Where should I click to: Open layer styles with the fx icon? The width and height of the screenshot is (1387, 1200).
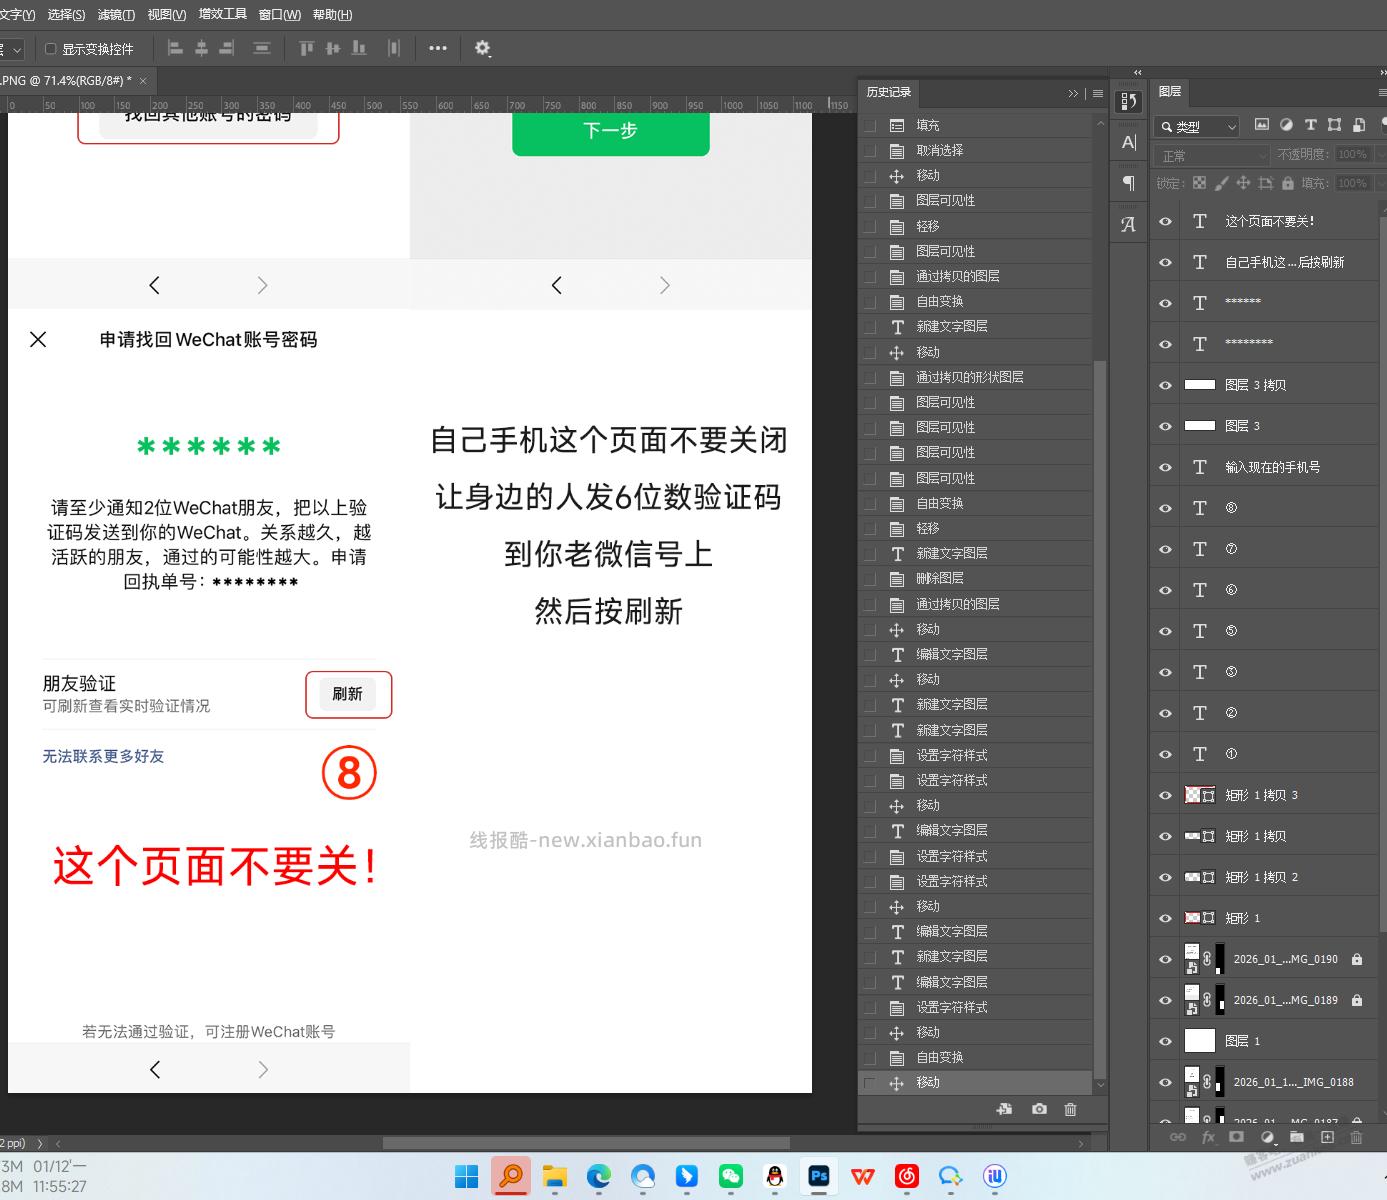click(1209, 1137)
